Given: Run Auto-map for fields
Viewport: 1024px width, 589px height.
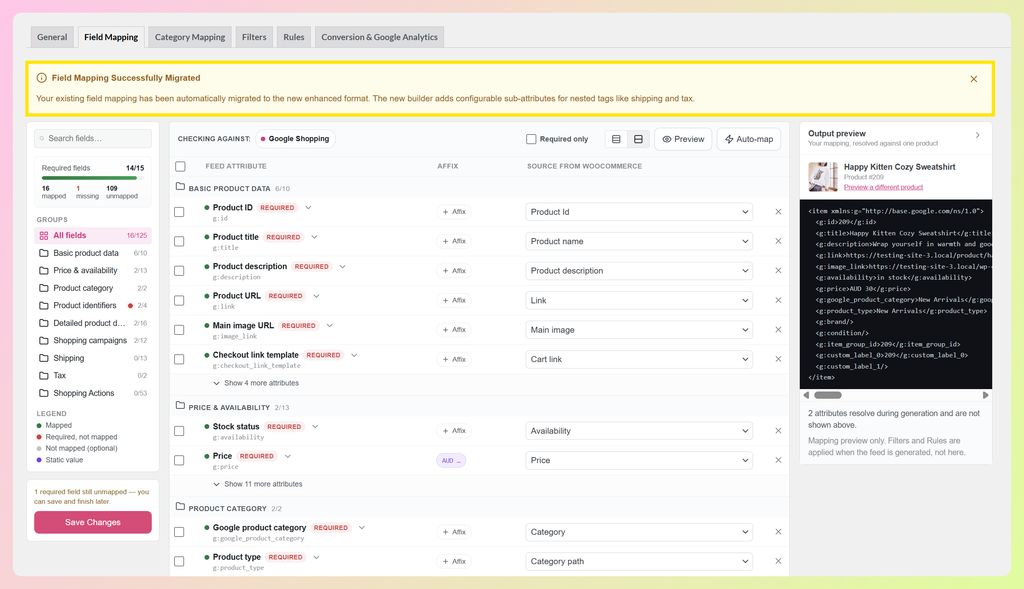Looking at the screenshot, I should tap(748, 139).
